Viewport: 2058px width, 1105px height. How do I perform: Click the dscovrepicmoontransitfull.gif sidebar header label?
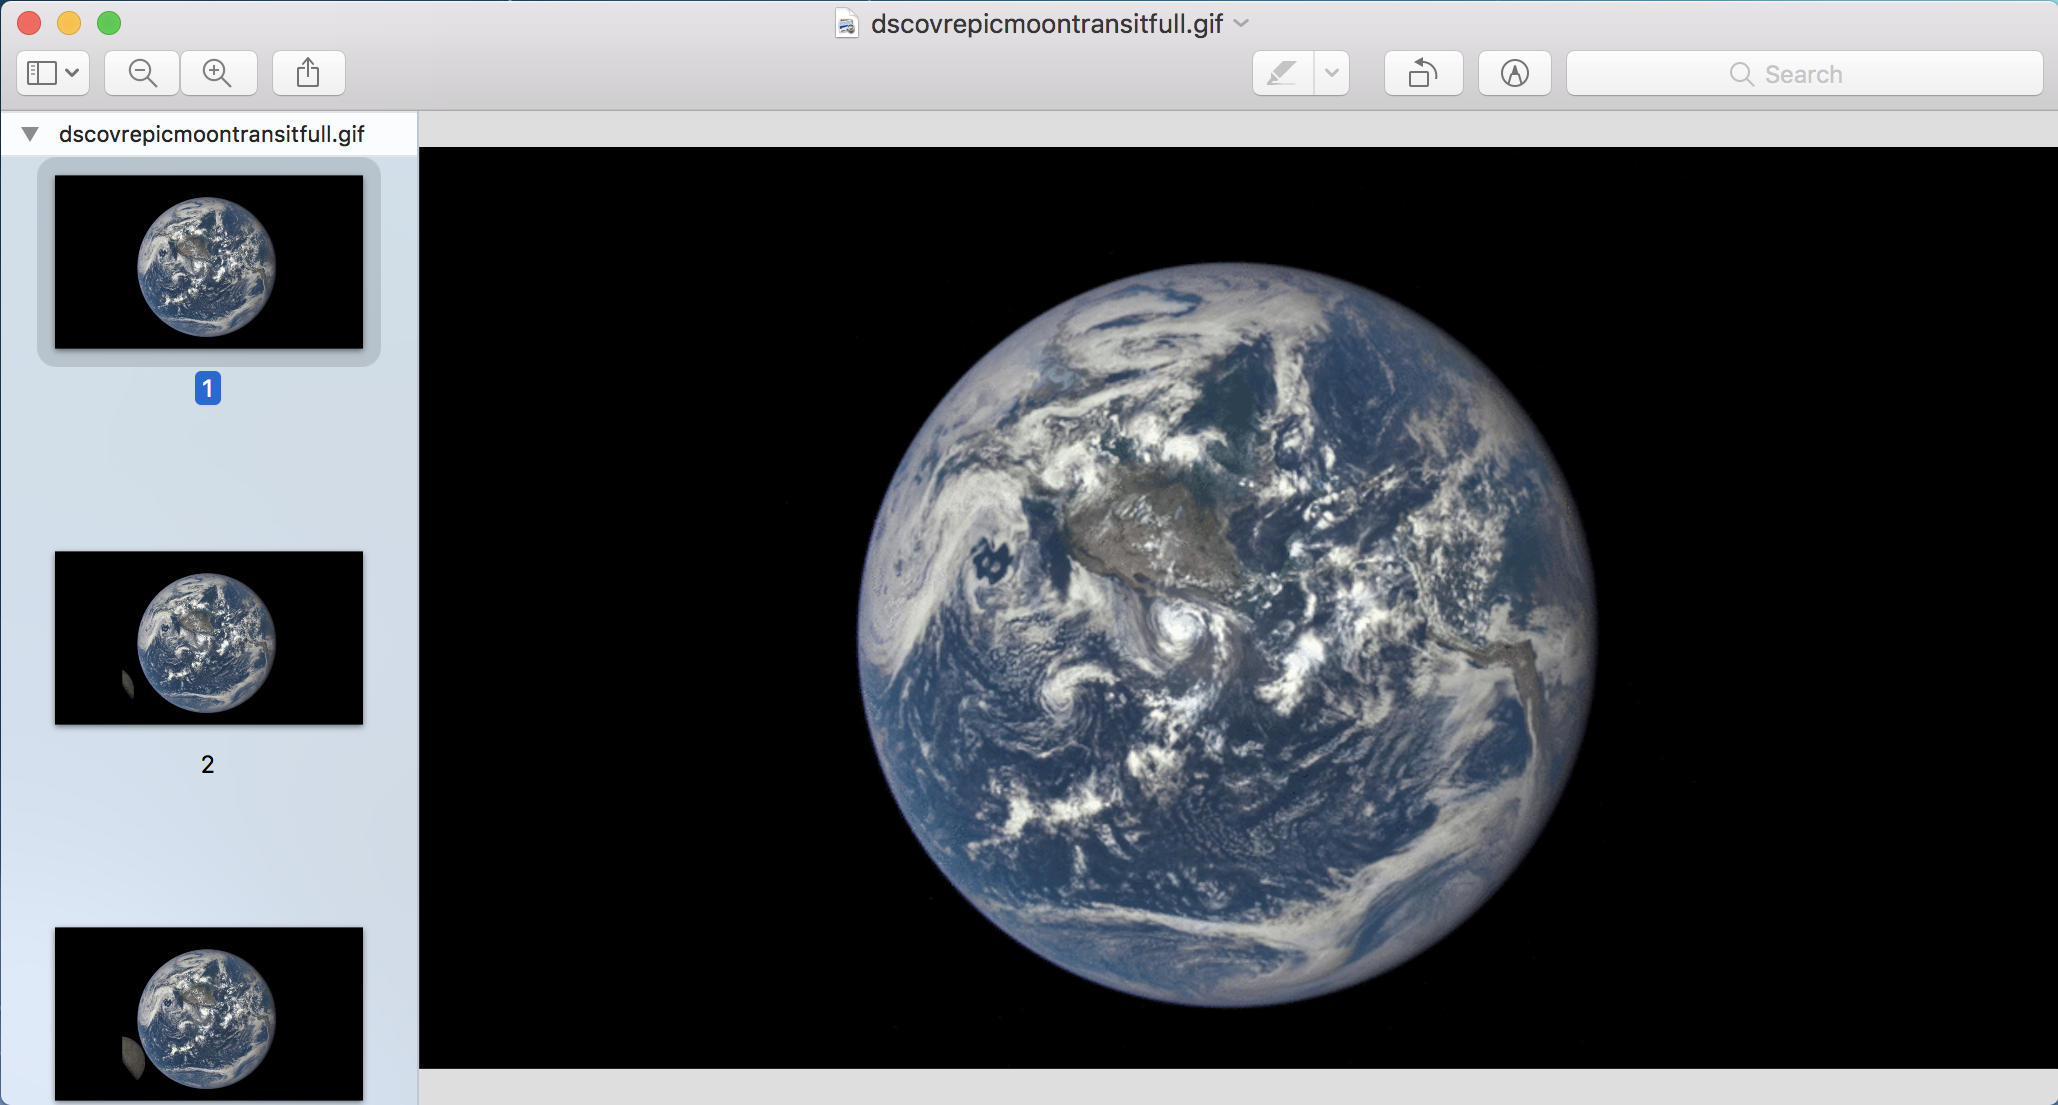[x=211, y=134]
